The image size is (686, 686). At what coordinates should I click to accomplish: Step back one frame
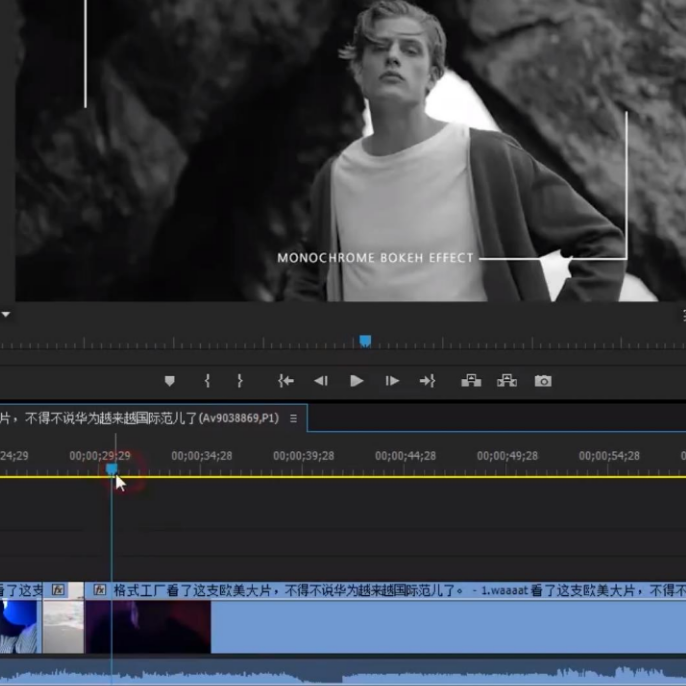pyautogui.click(x=321, y=381)
